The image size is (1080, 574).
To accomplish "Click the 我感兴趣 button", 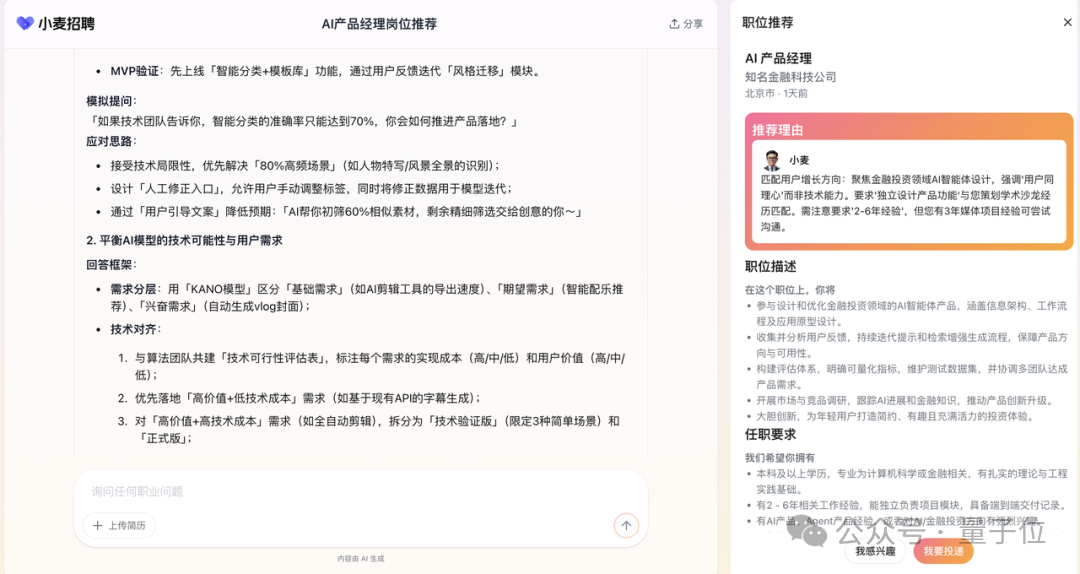I will click(x=875, y=551).
